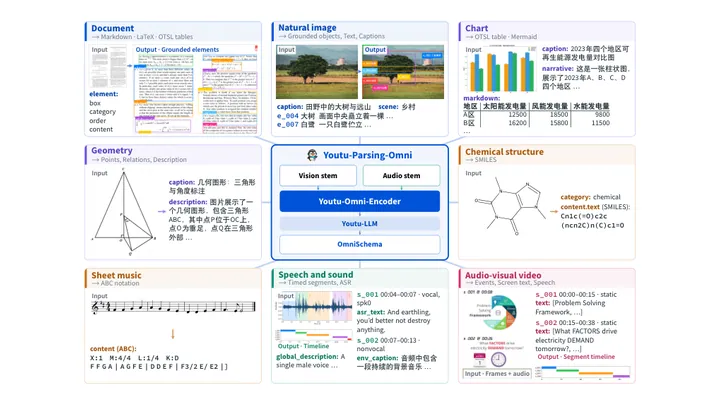
Task: Click the penguin logo beside Youtu-Parsing-Omni
Action: 313,155
